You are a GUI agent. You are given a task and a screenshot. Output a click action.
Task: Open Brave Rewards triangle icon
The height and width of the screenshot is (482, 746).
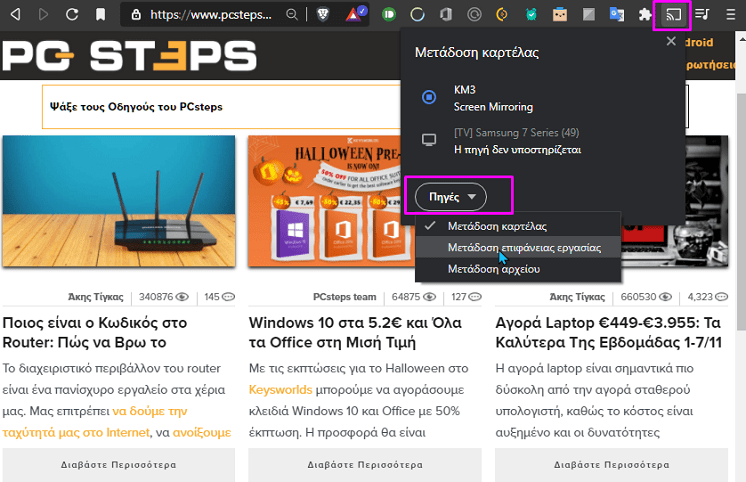(x=354, y=14)
